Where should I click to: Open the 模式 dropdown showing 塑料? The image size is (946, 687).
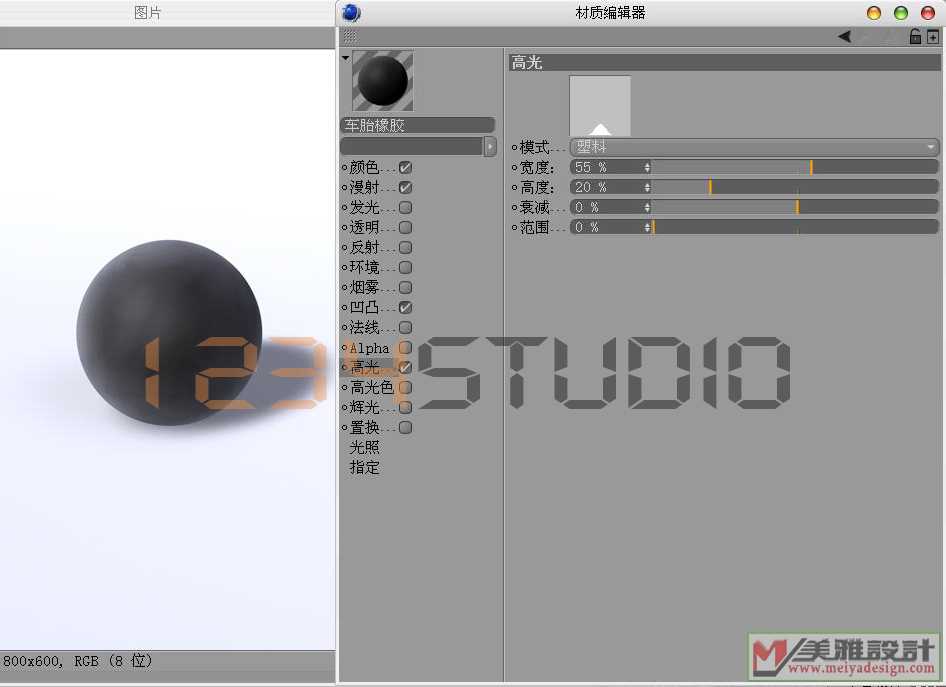754,147
